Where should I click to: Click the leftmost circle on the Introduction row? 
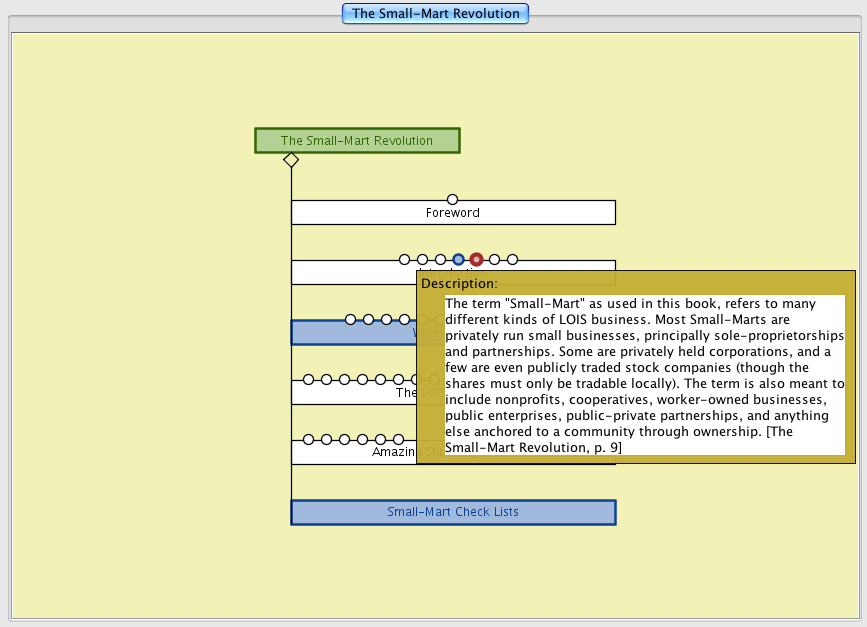pos(404,260)
